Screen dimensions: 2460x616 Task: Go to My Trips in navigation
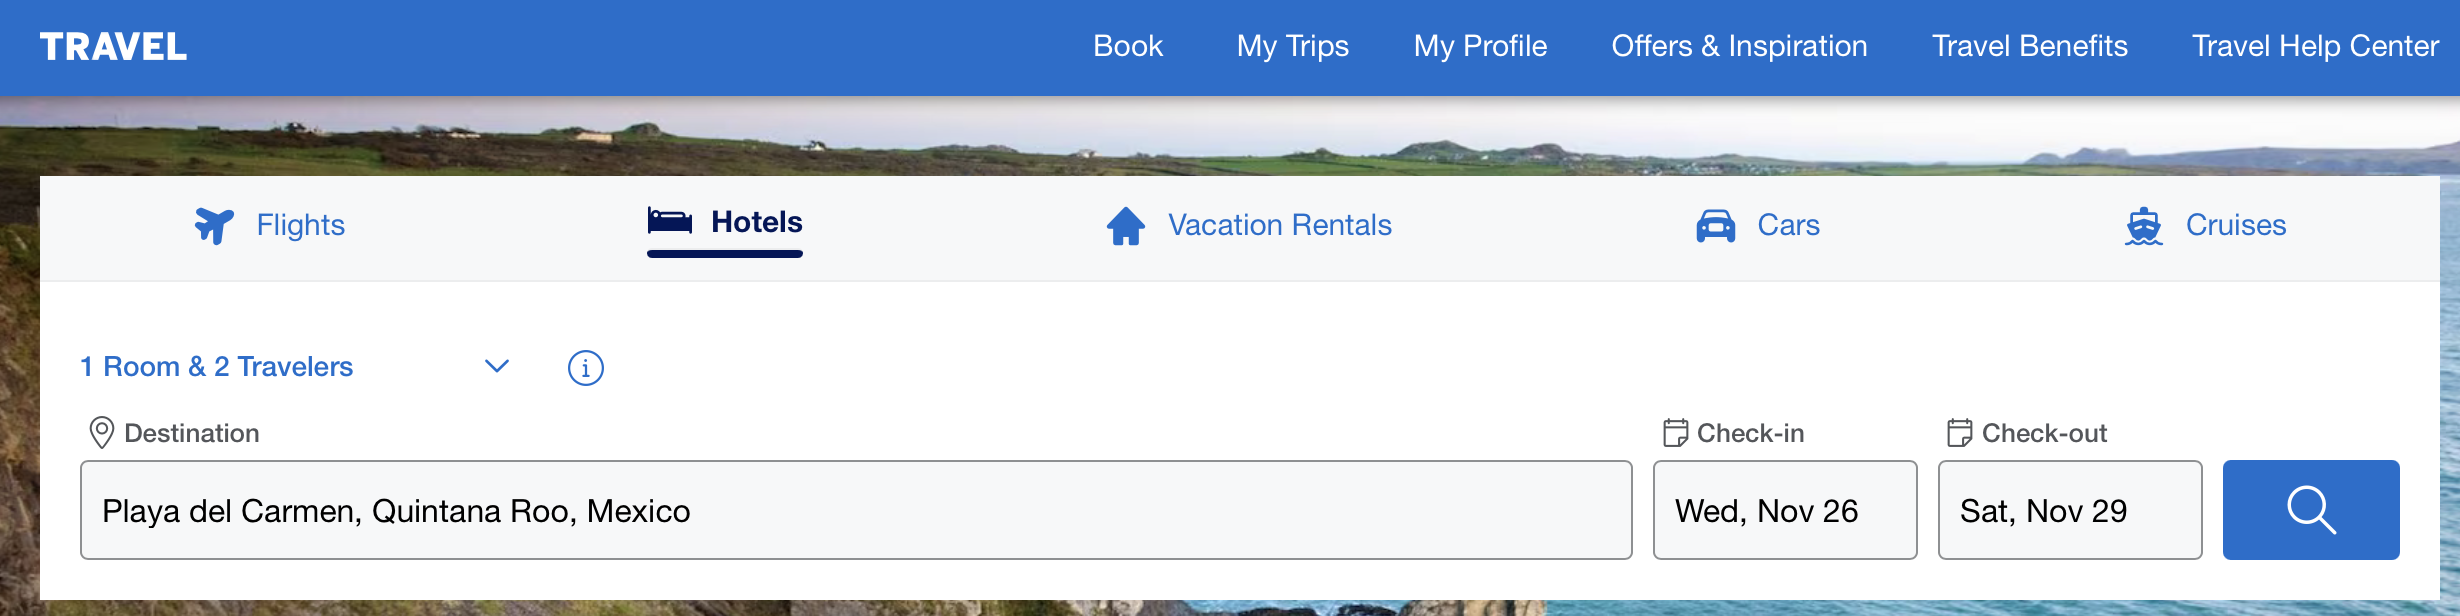coord(1292,46)
